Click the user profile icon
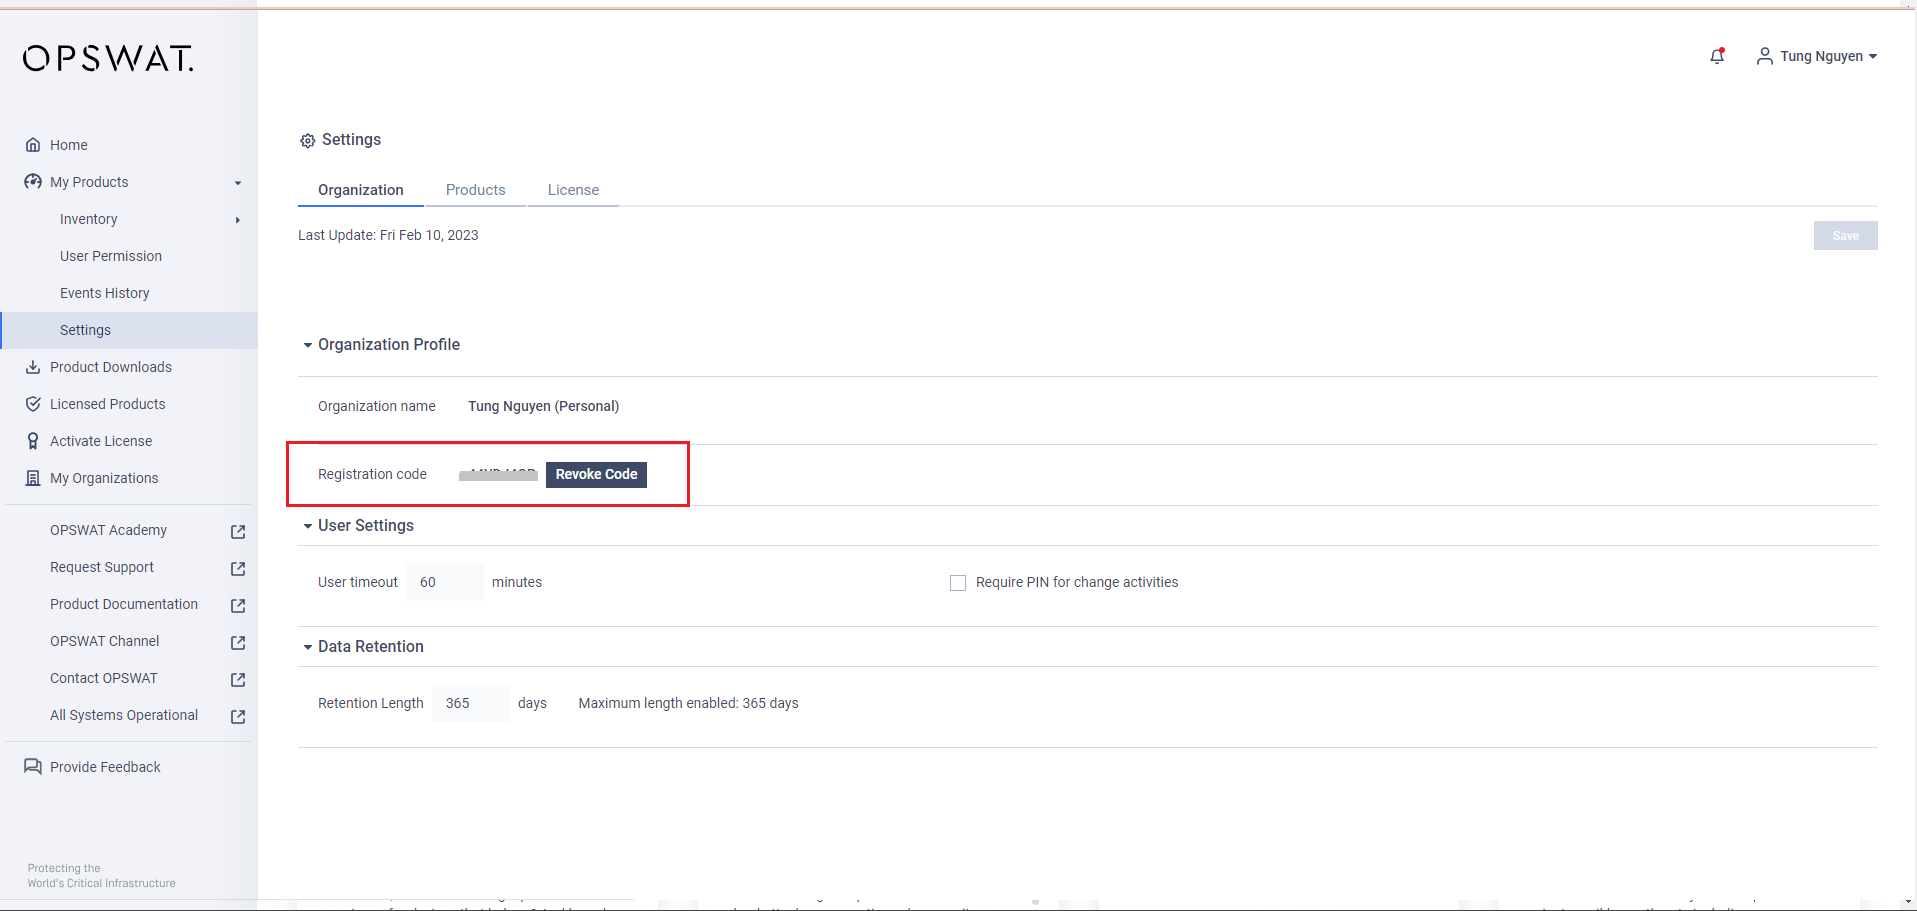This screenshot has height=911, width=1917. point(1765,56)
